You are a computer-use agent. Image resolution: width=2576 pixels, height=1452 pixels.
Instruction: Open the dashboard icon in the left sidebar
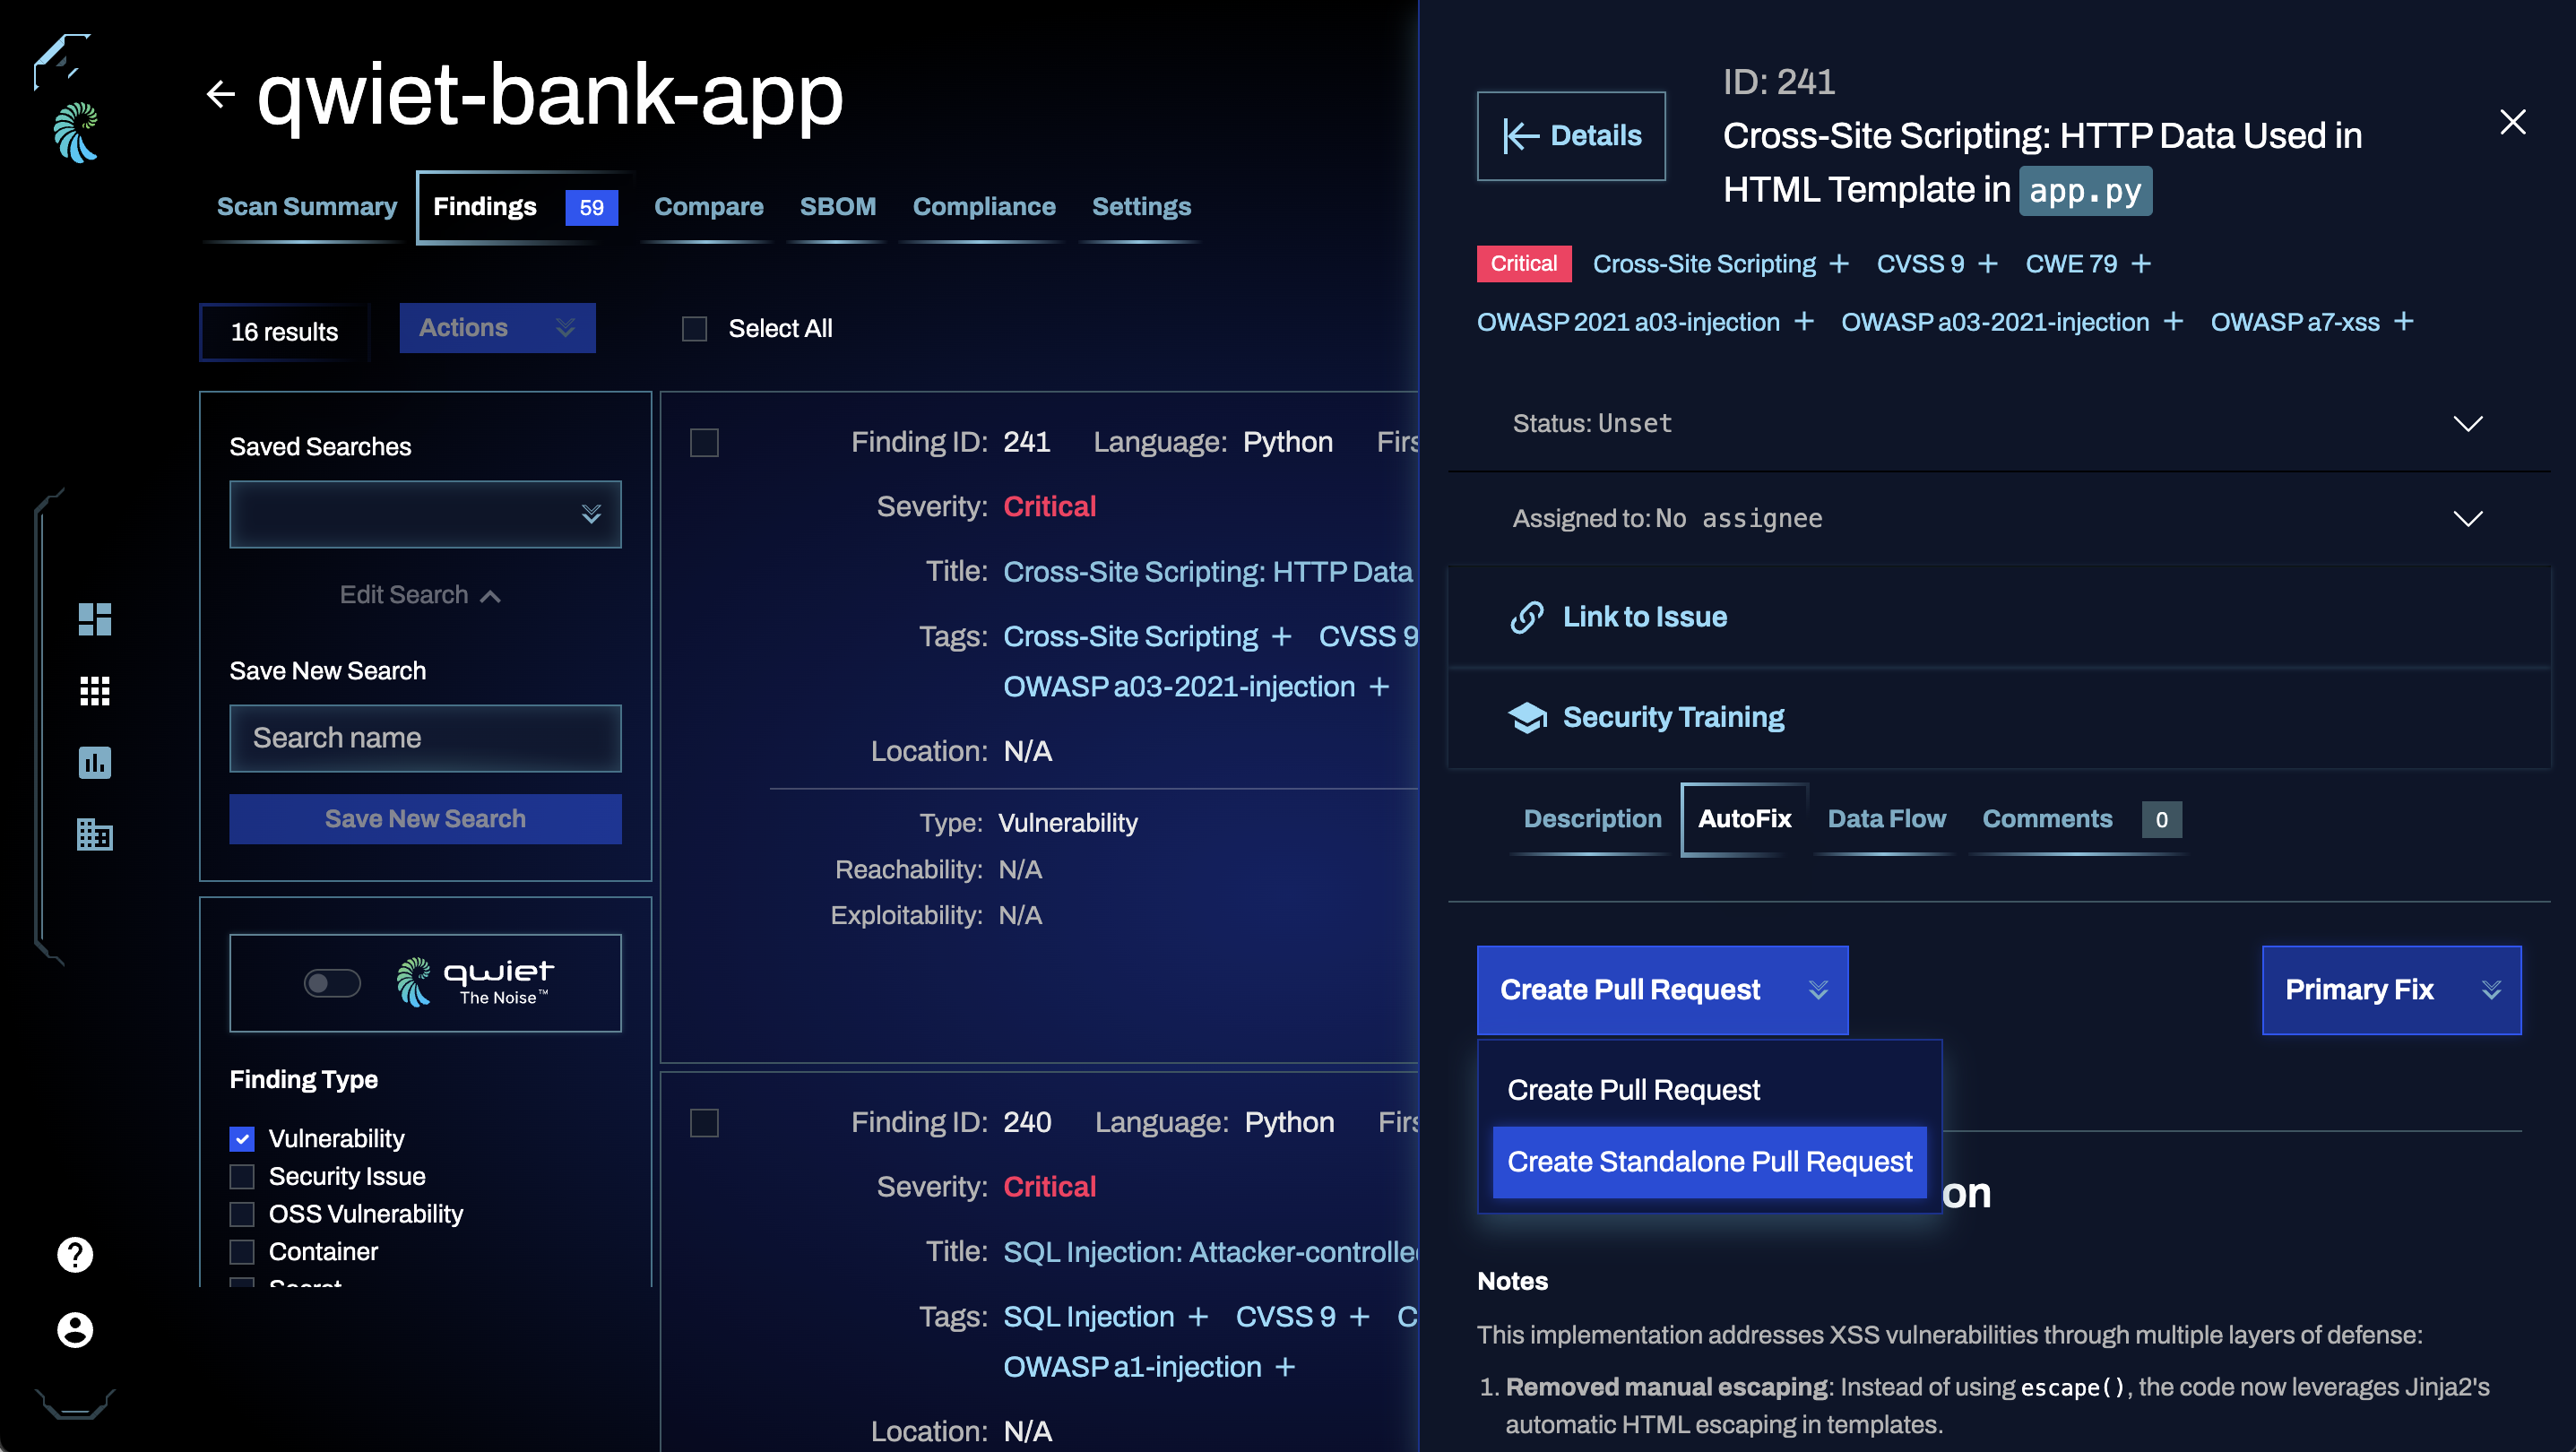coord(95,619)
